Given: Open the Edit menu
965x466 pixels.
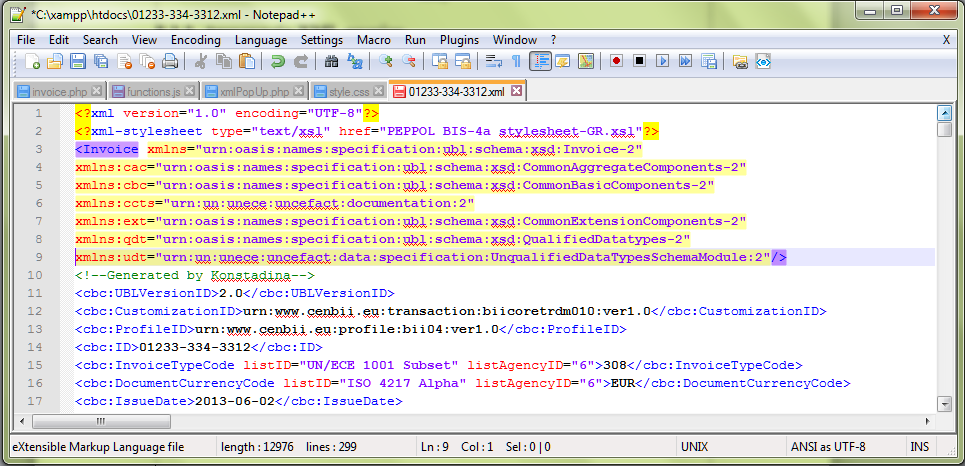Looking at the screenshot, I should click(59, 40).
